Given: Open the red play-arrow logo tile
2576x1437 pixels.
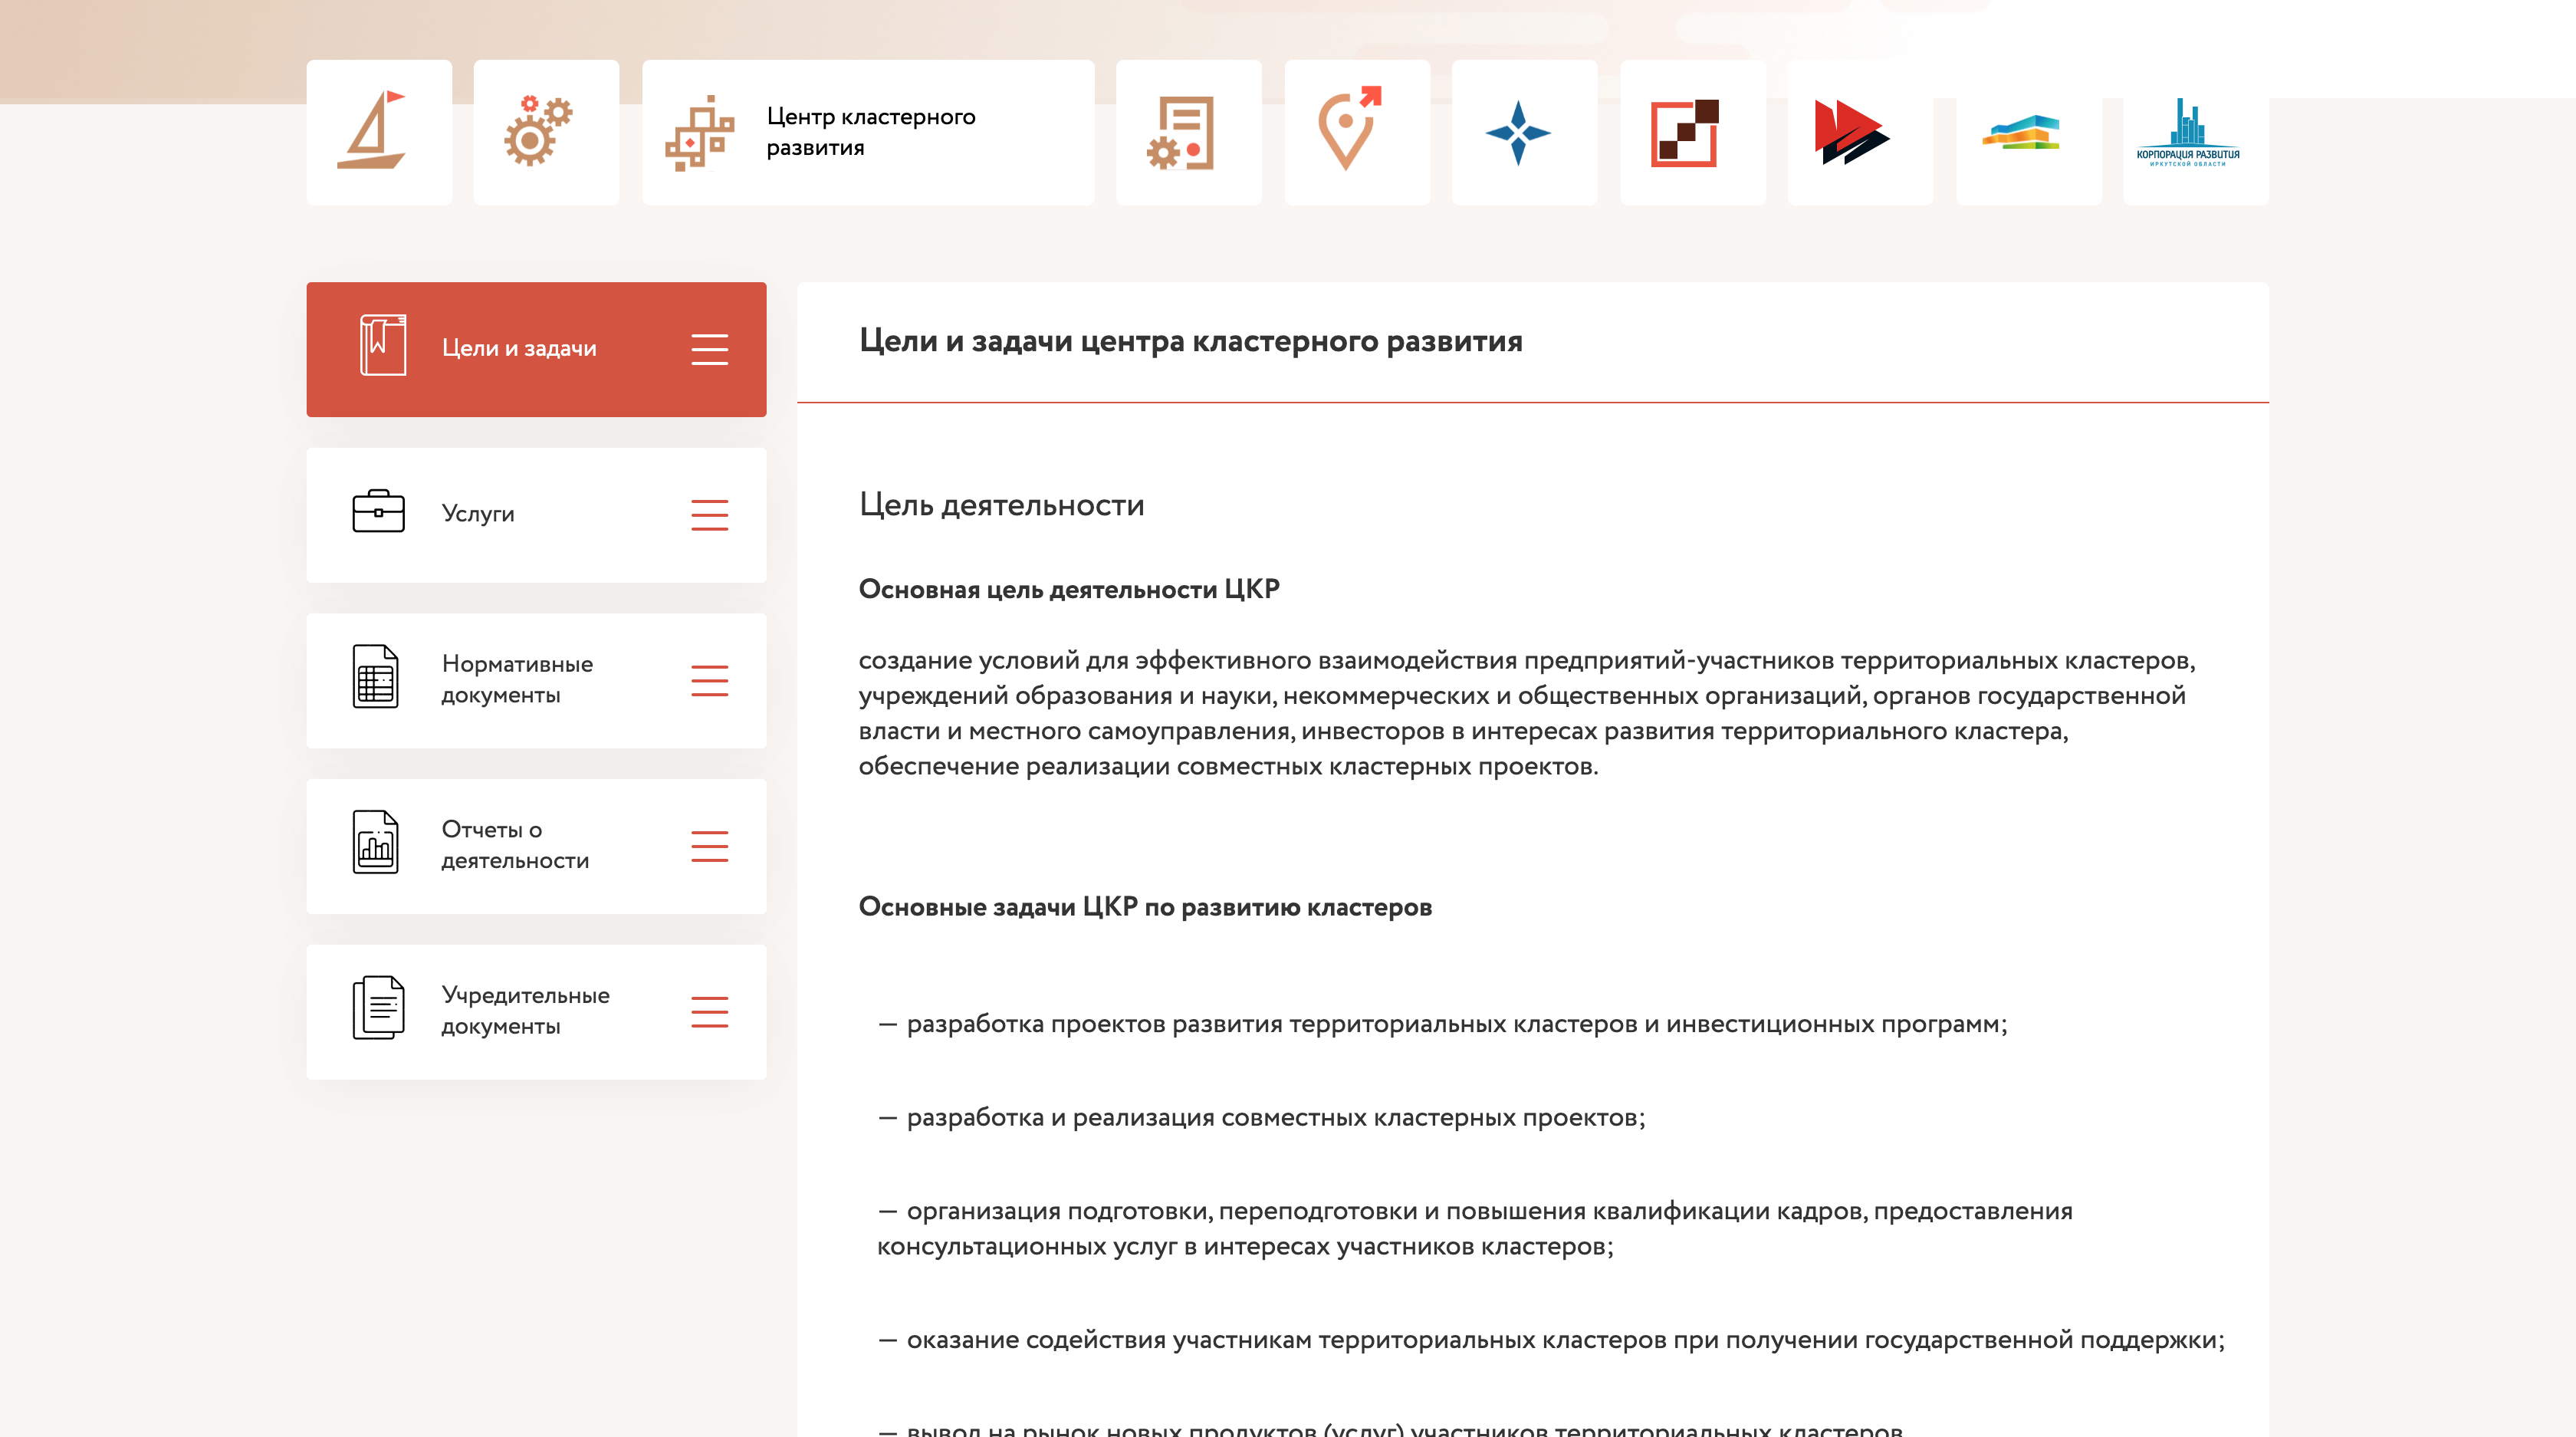Looking at the screenshot, I should coord(1860,132).
